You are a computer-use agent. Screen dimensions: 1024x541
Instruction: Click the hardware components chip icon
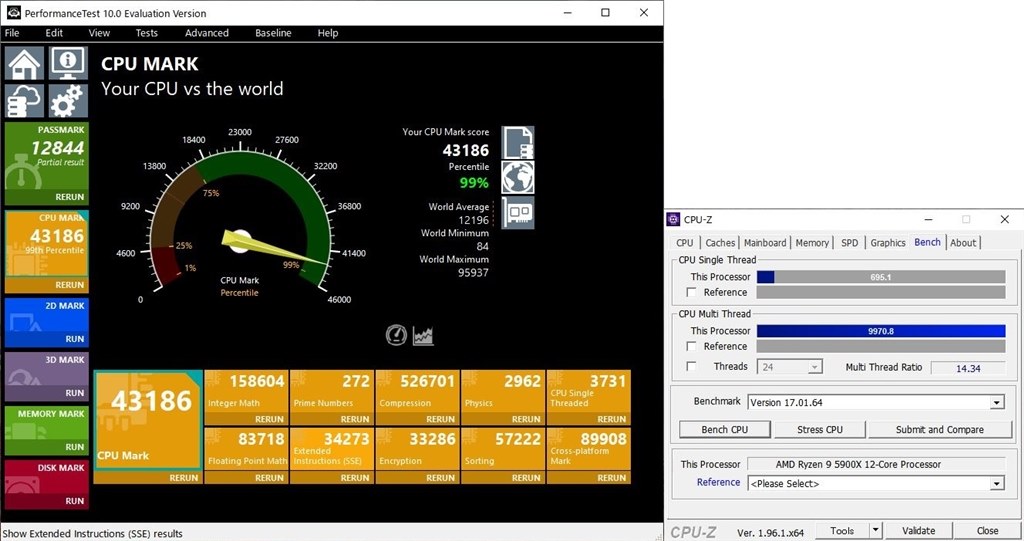518,212
